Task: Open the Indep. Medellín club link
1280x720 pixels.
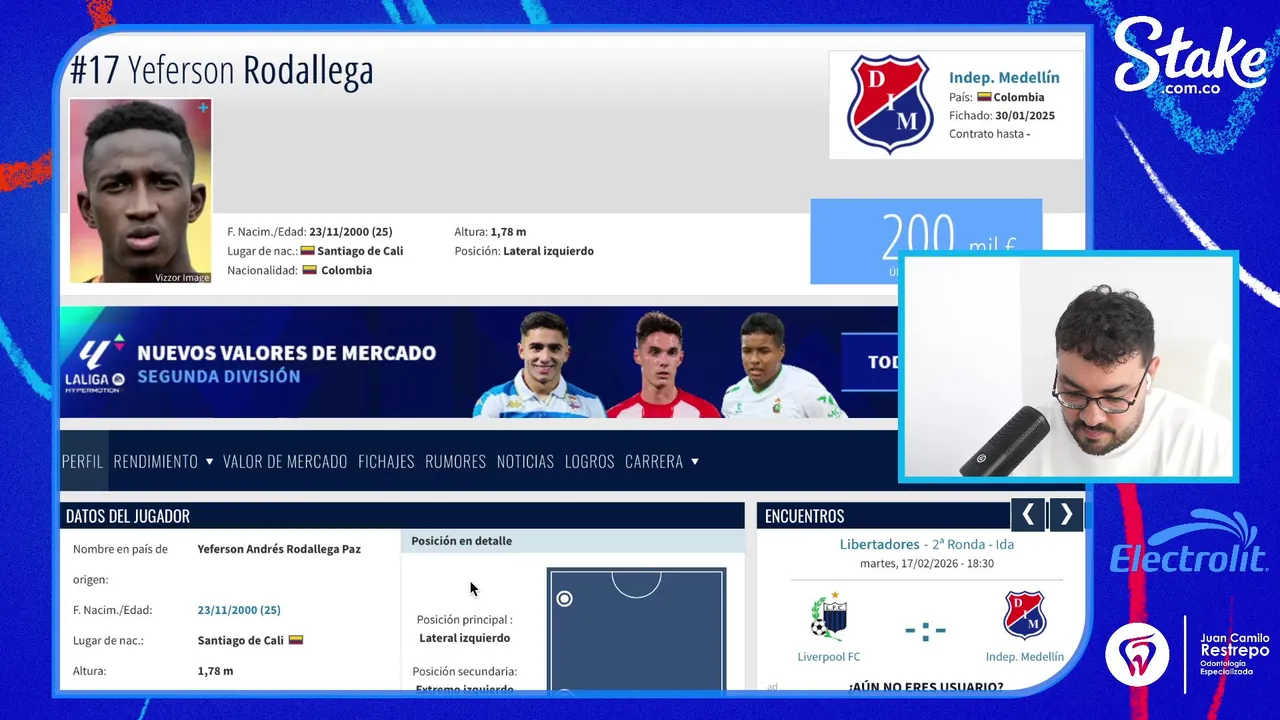Action: click(x=1004, y=77)
